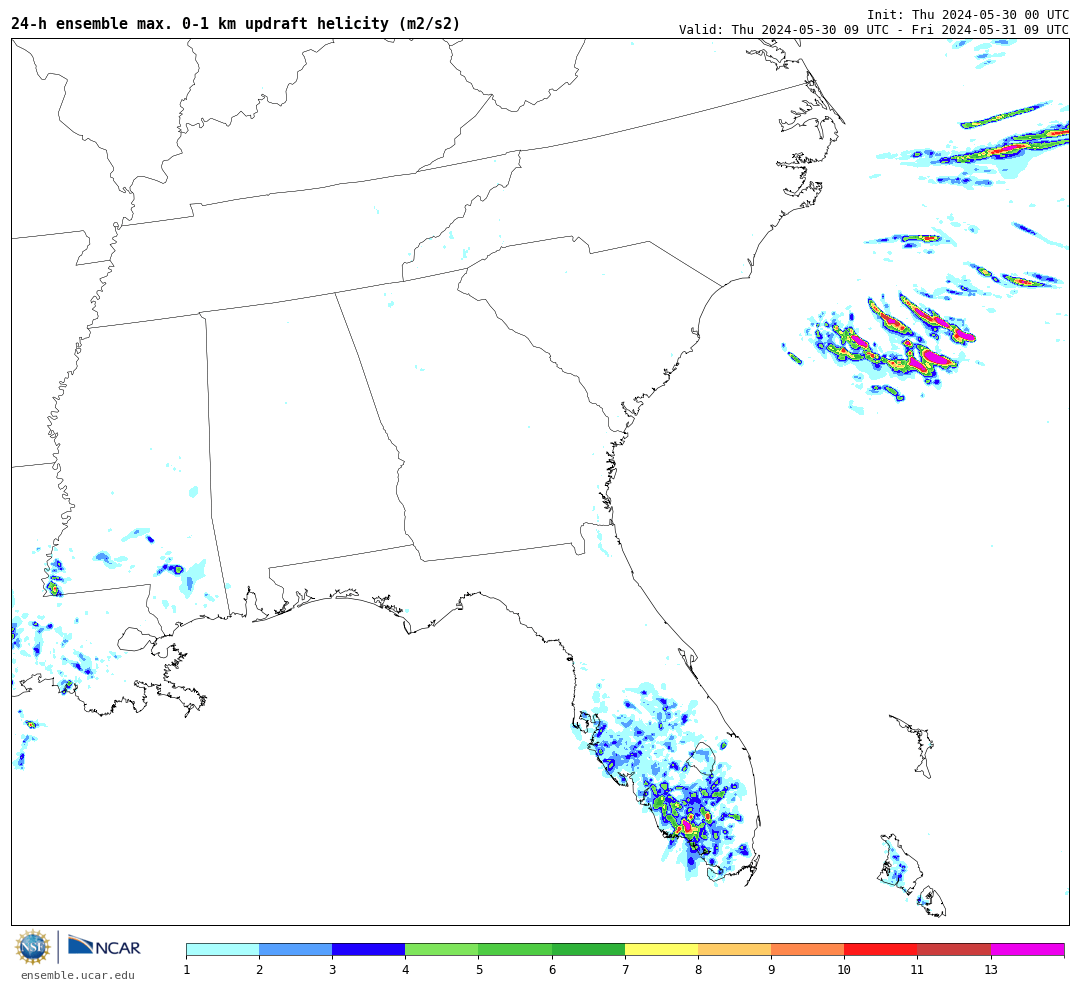Click the magenta 13+ colorbar segment
The image size is (1080, 988).
tap(1027, 949)
